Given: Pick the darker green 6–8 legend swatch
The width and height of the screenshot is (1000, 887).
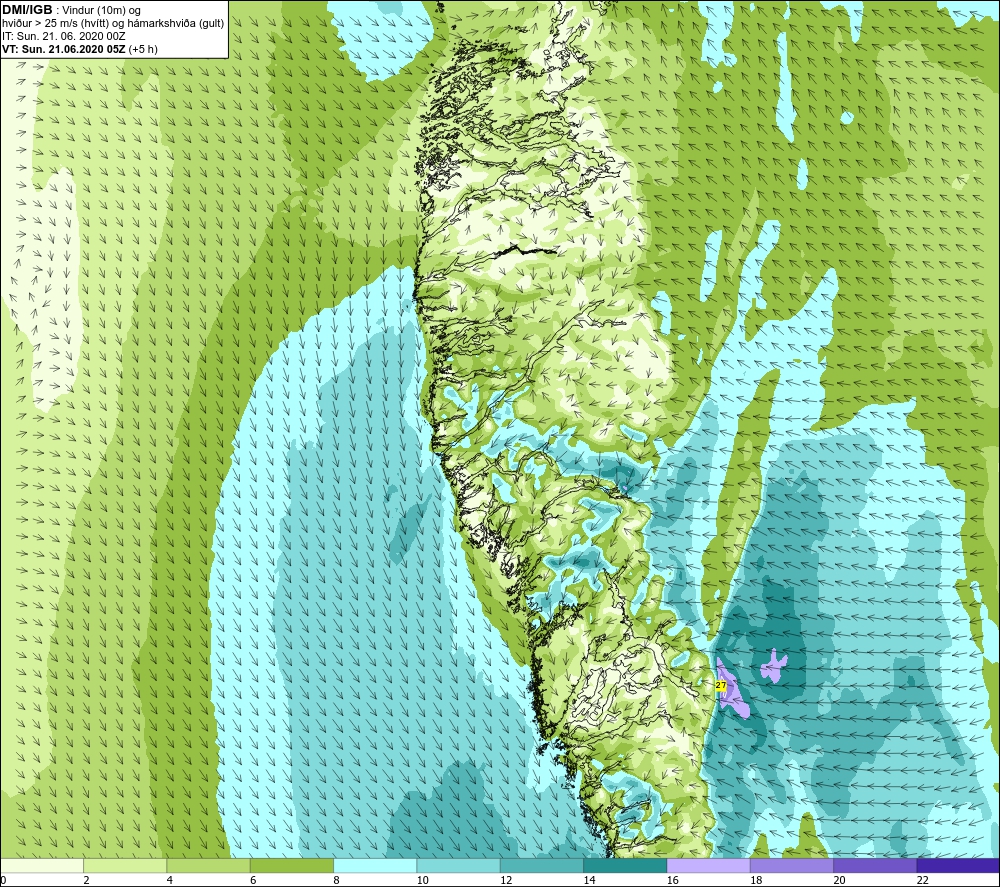Looking at the screenshot, I should [x=291, y=865].
